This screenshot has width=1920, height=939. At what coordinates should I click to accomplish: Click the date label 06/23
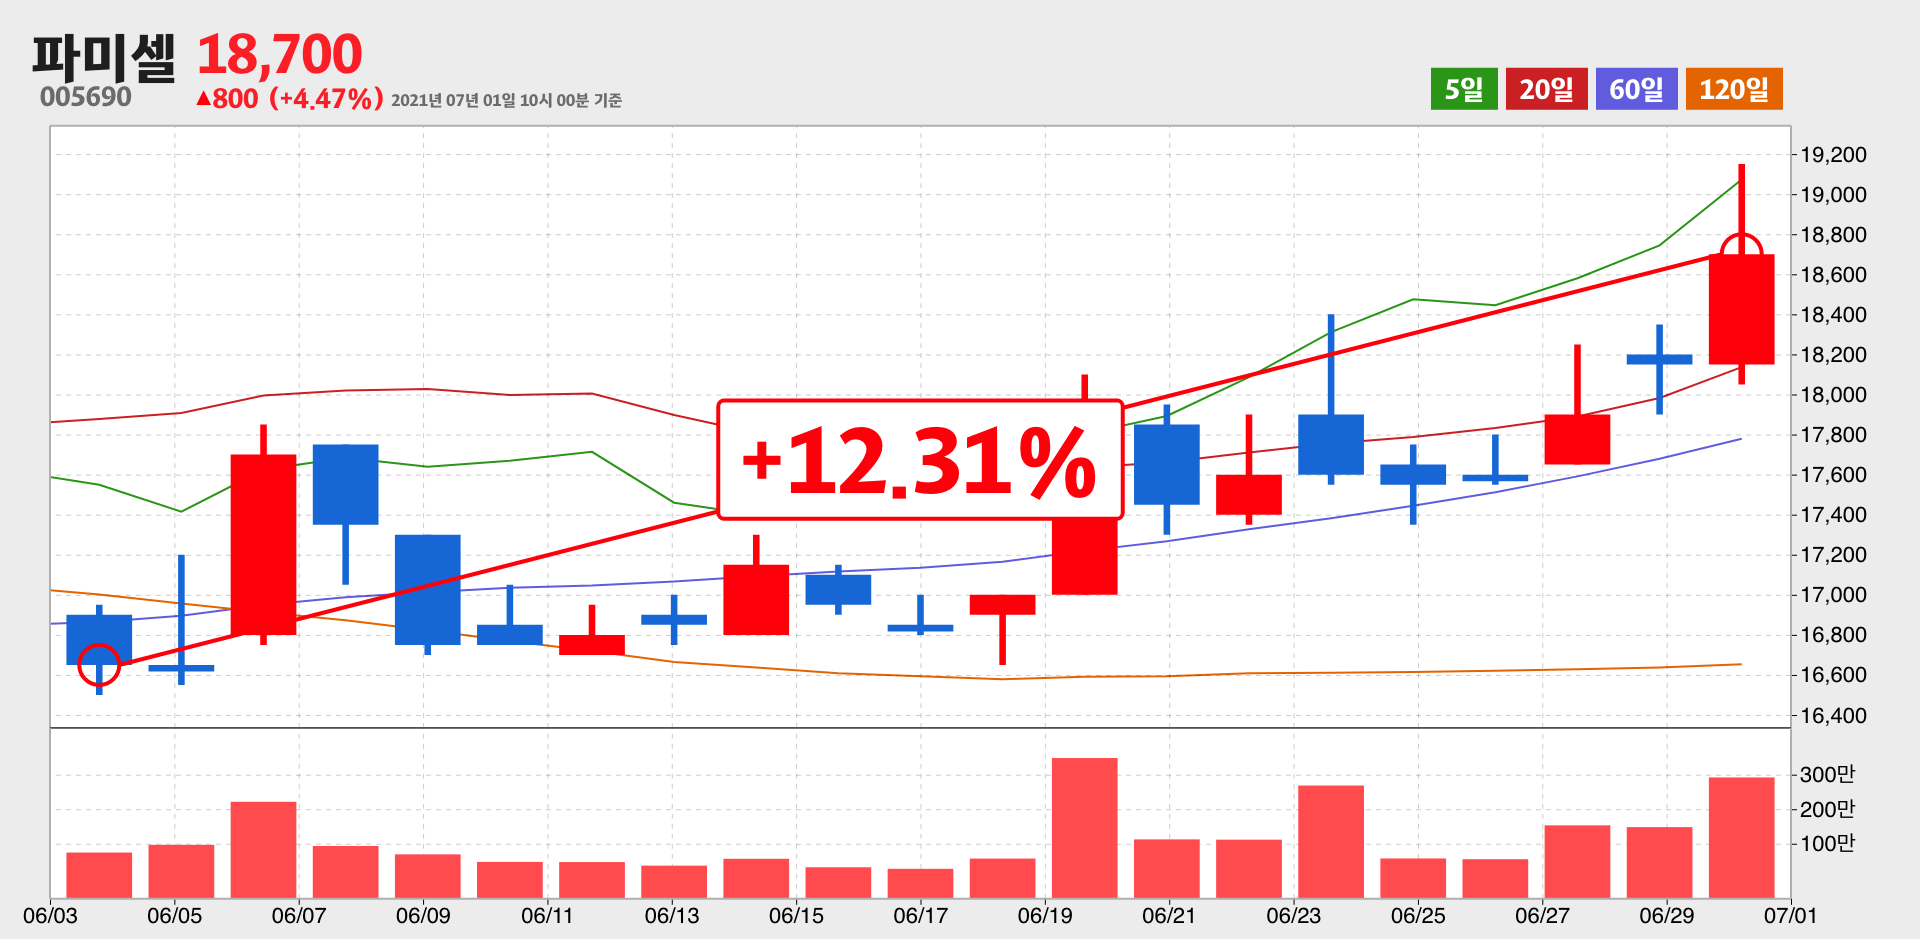[1294, 916]
